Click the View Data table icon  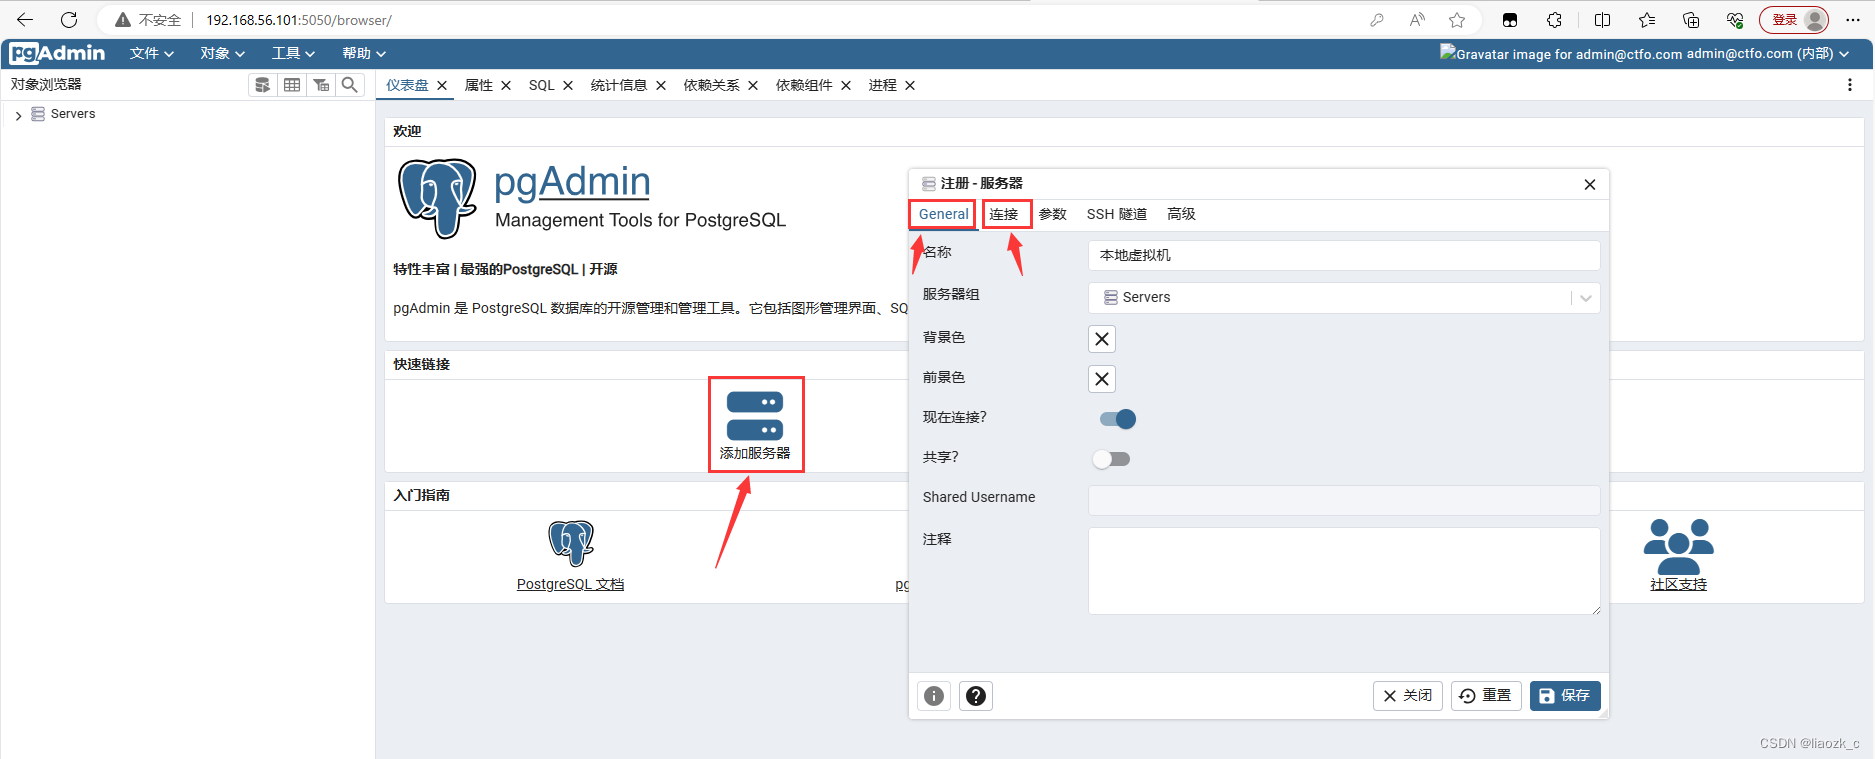(292, 85)
